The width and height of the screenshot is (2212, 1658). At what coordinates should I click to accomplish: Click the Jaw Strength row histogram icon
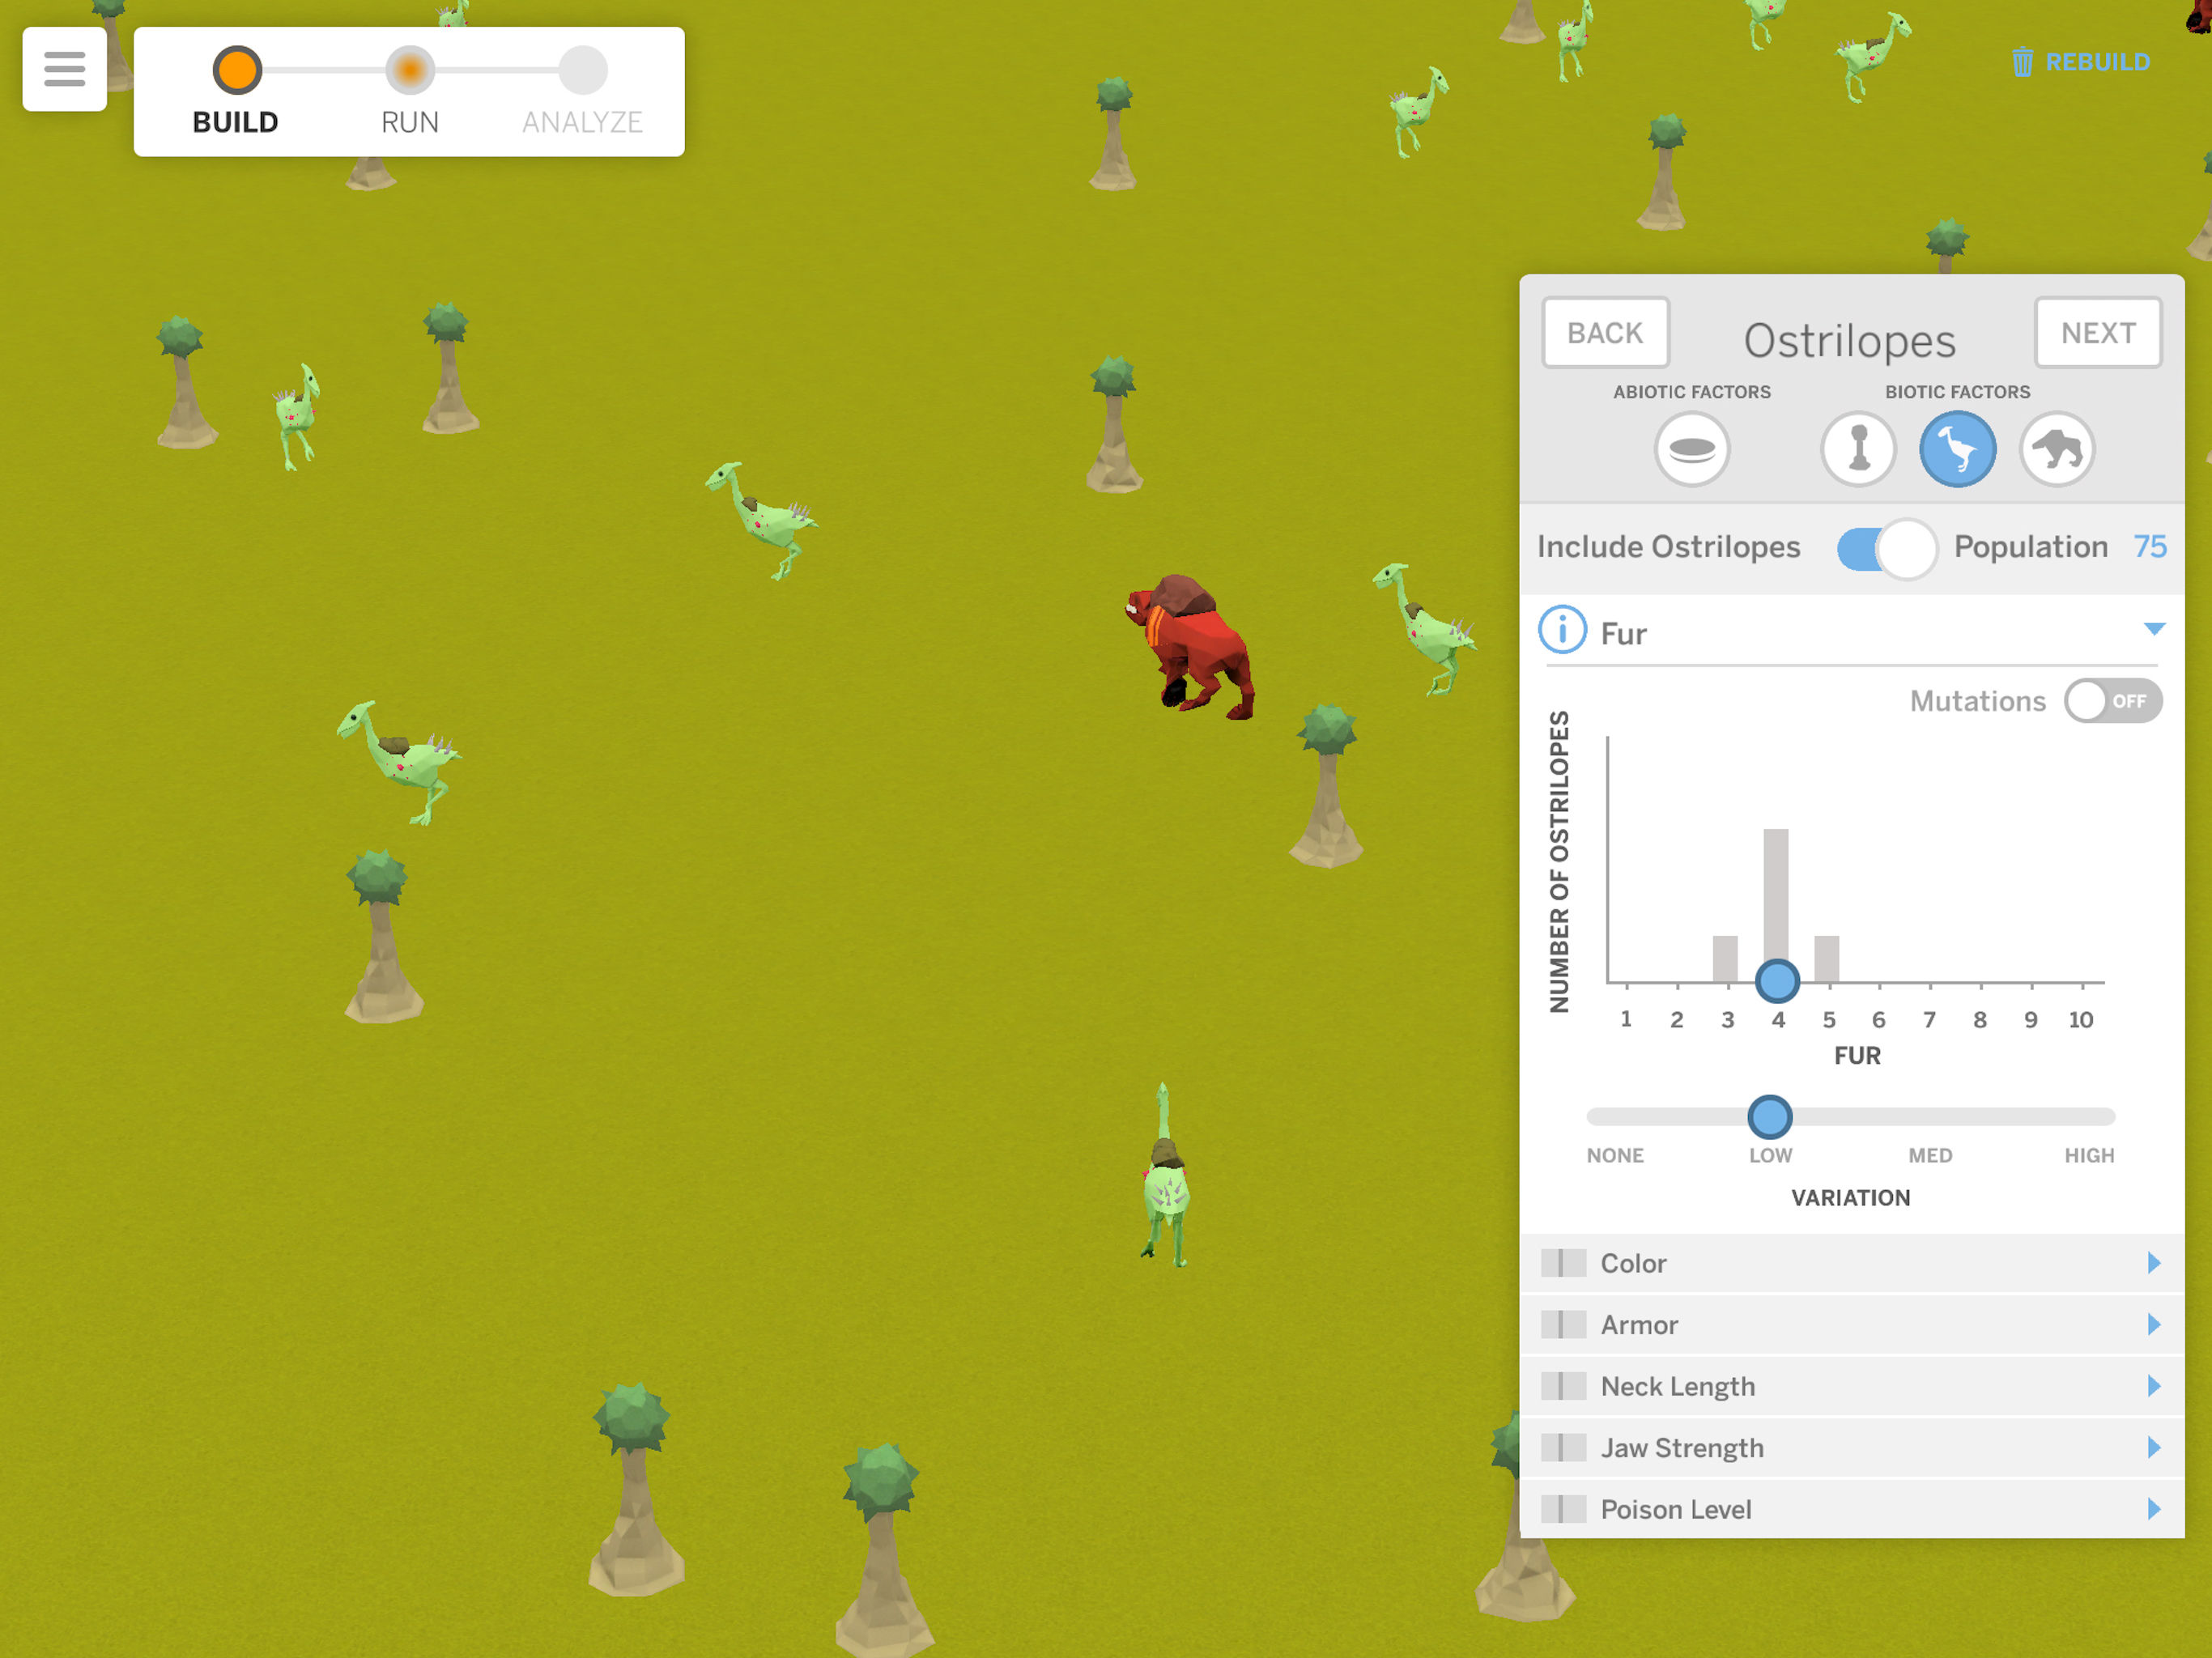1563,1448
